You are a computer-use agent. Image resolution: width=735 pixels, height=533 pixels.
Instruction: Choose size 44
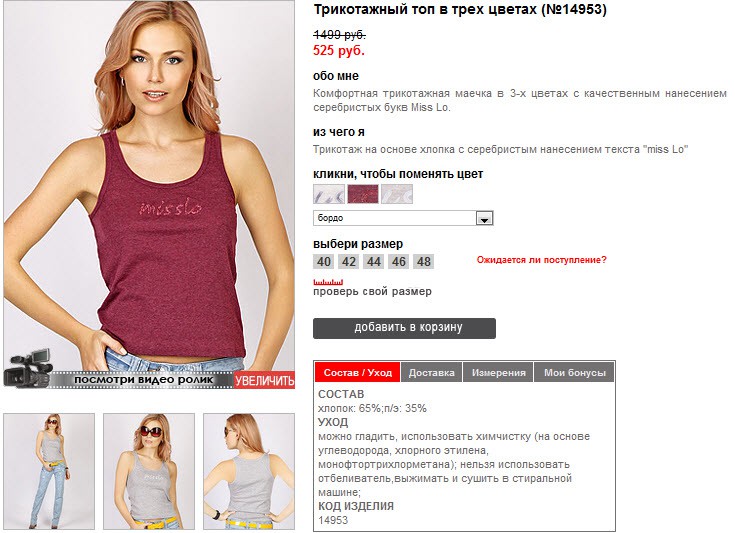[x=374, y=262]
